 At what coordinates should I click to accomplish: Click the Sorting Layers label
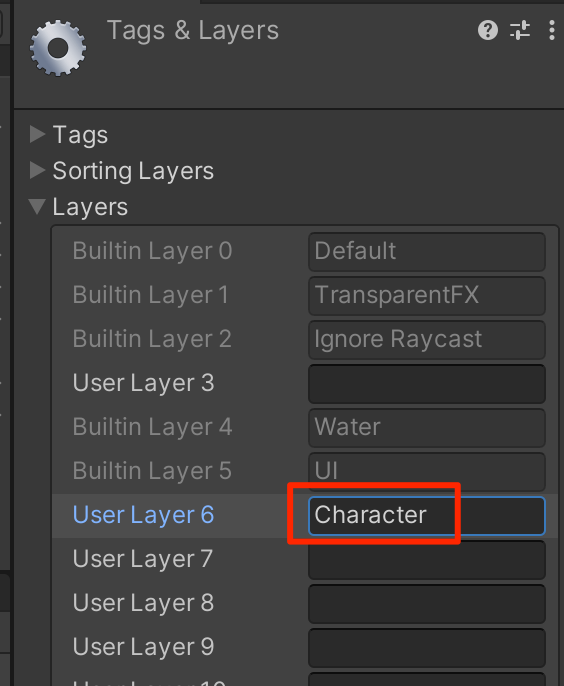[x=133, y=171]
